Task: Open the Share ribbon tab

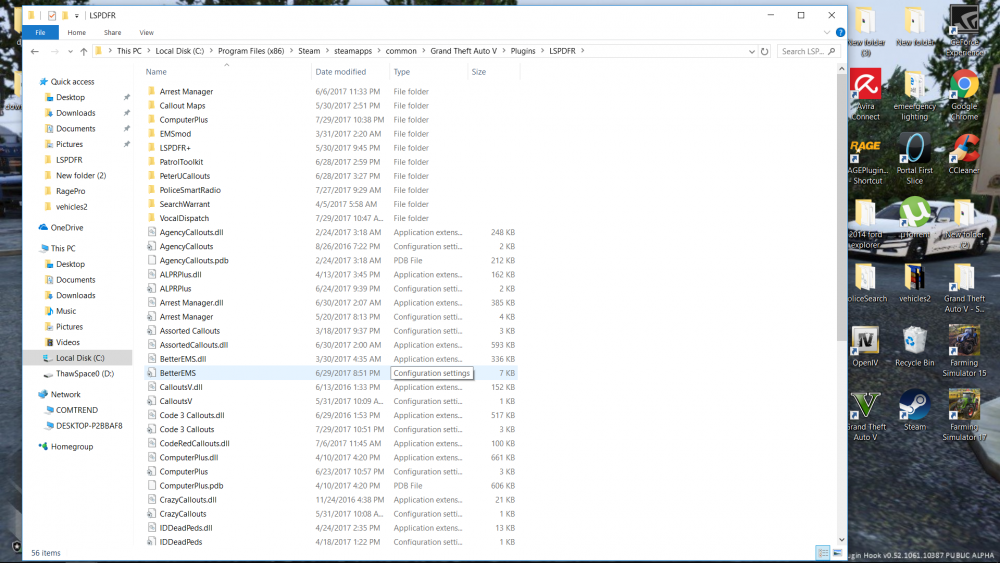Action: click(x=112, y=33)
